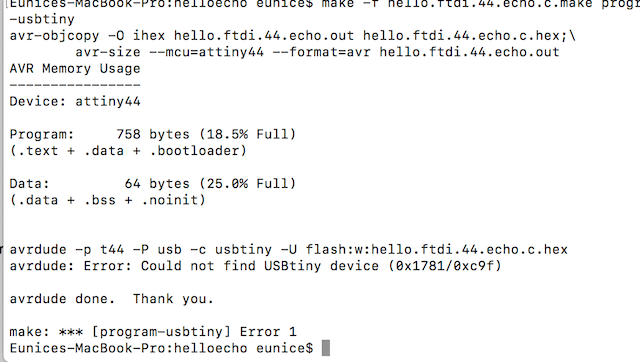
Task: Click the terminal cursor block at the prompt
Action: pyautogui.click(x=326, y=348)
